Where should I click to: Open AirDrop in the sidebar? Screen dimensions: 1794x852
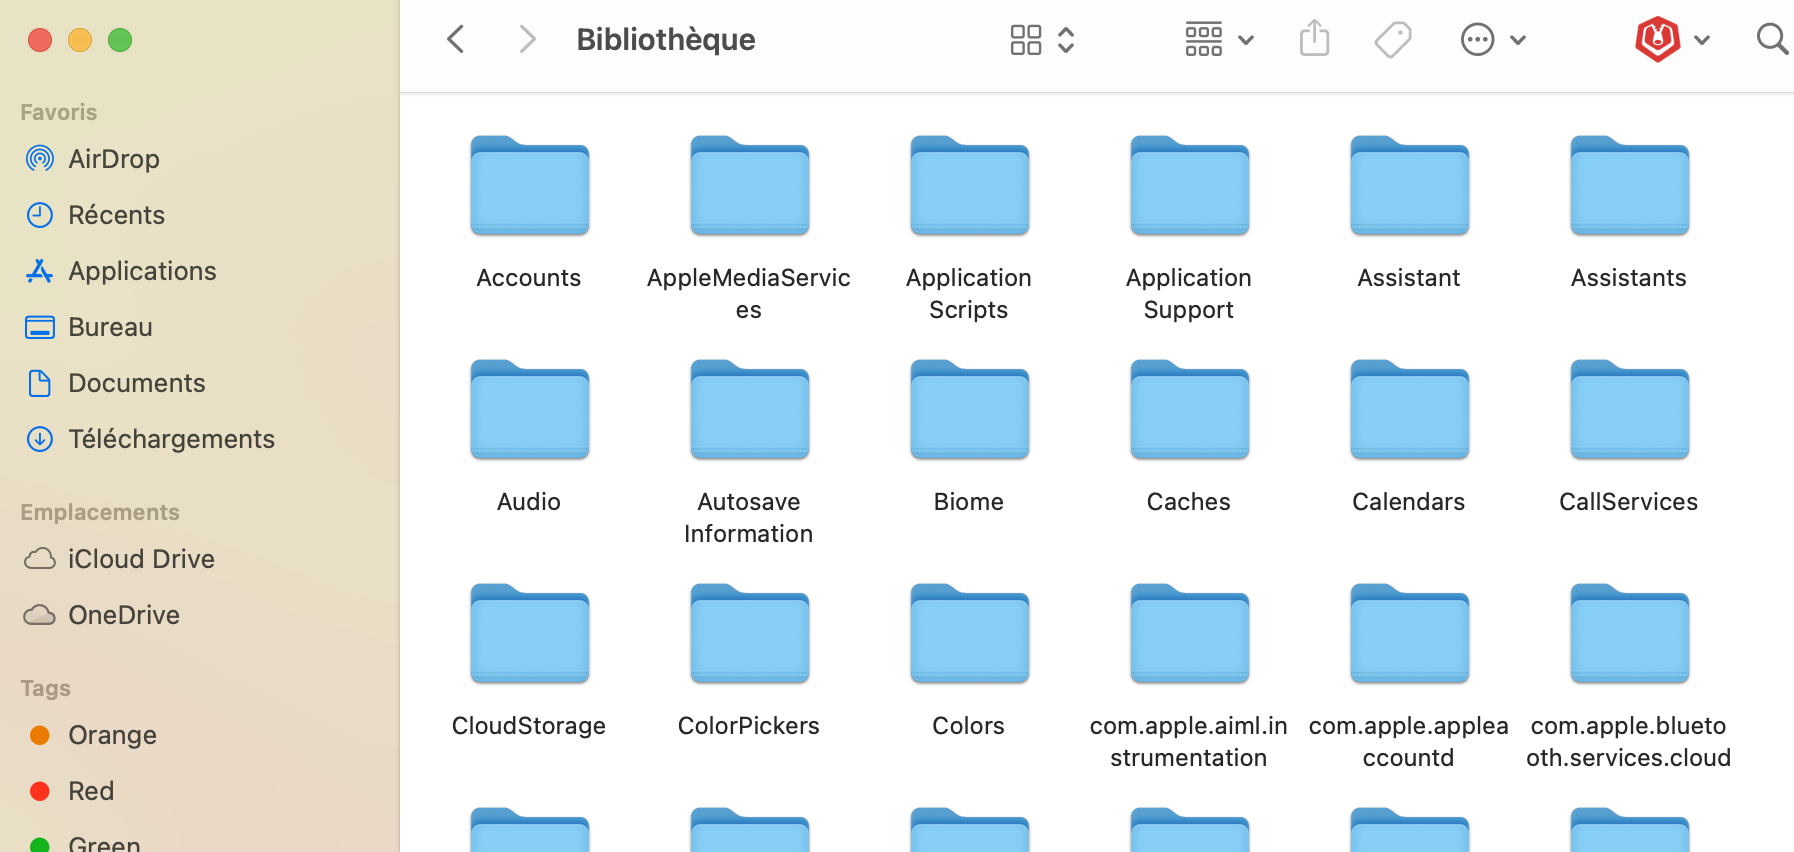tap(113, 159)
